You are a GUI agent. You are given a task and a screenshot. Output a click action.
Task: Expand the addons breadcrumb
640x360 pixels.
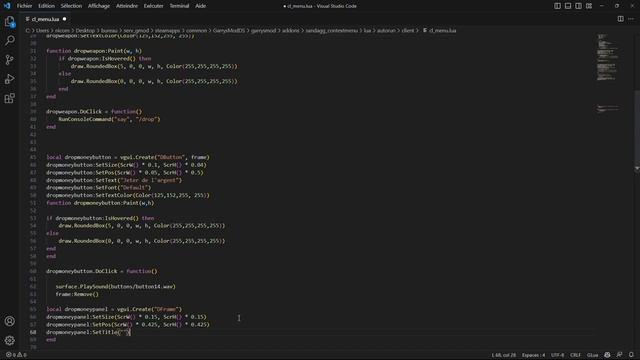coord(291,30)
